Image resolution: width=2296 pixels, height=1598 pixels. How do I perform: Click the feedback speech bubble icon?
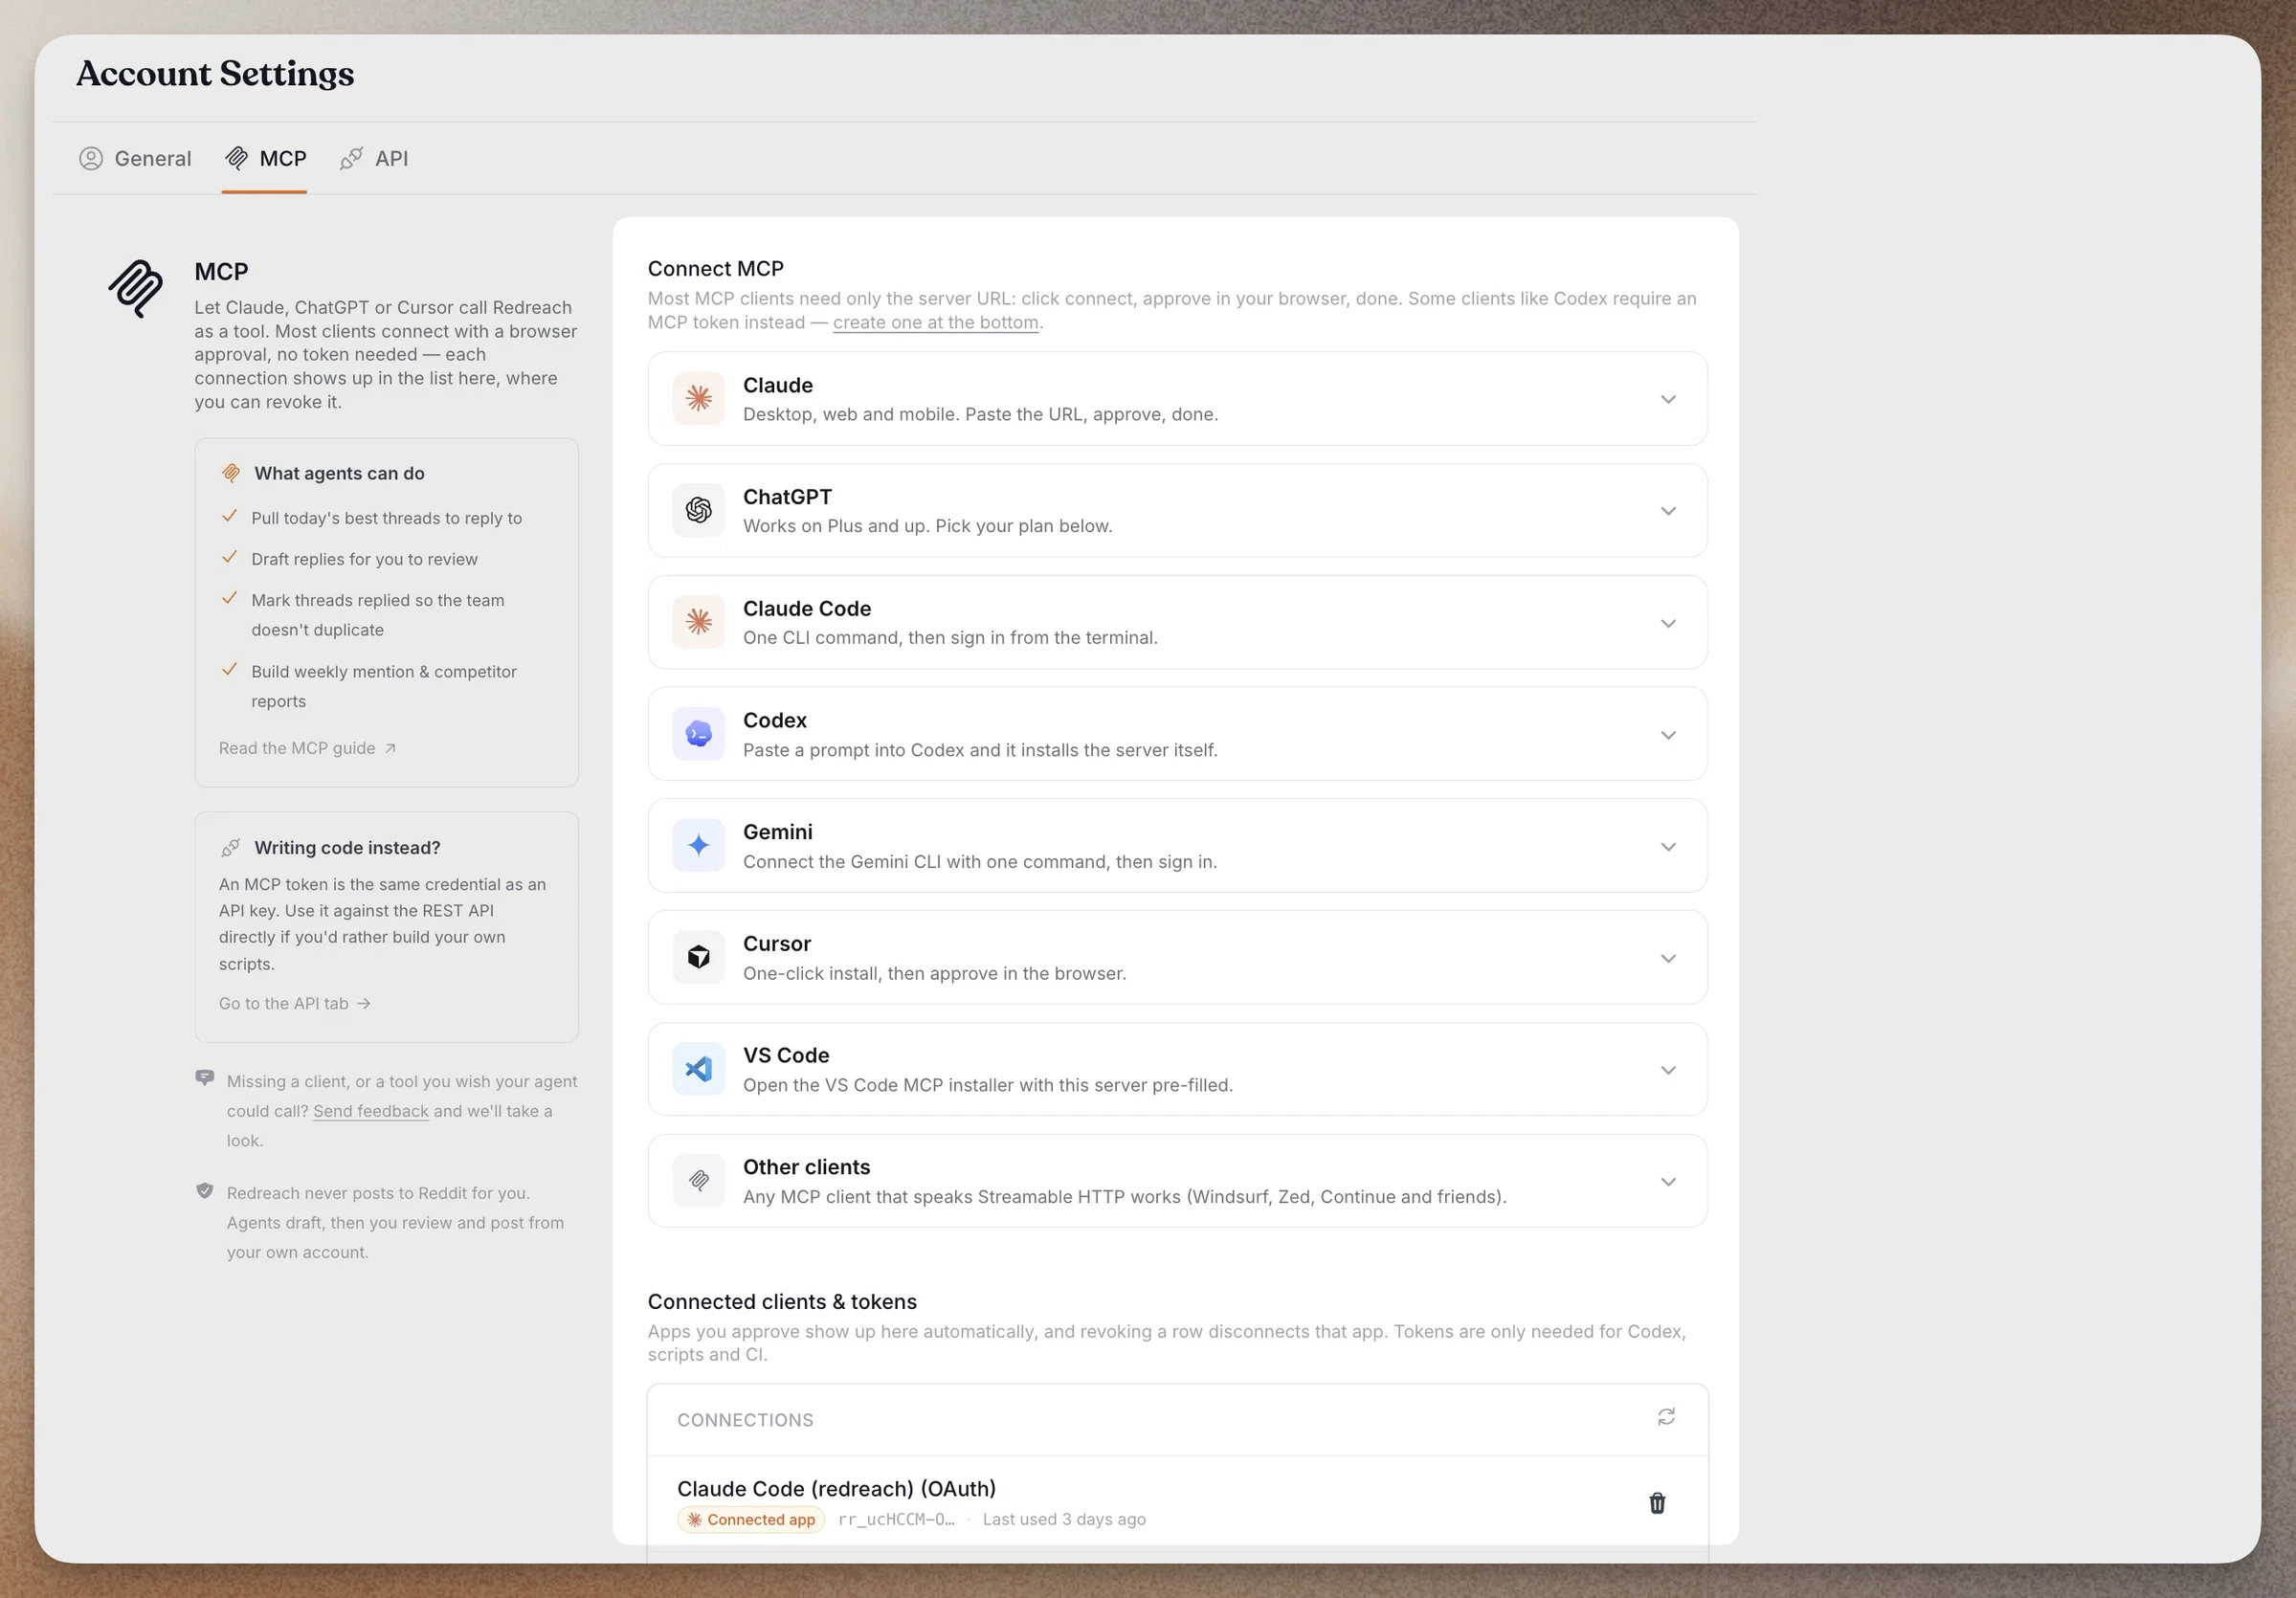pyautogui.click(x=205, y=1078)
